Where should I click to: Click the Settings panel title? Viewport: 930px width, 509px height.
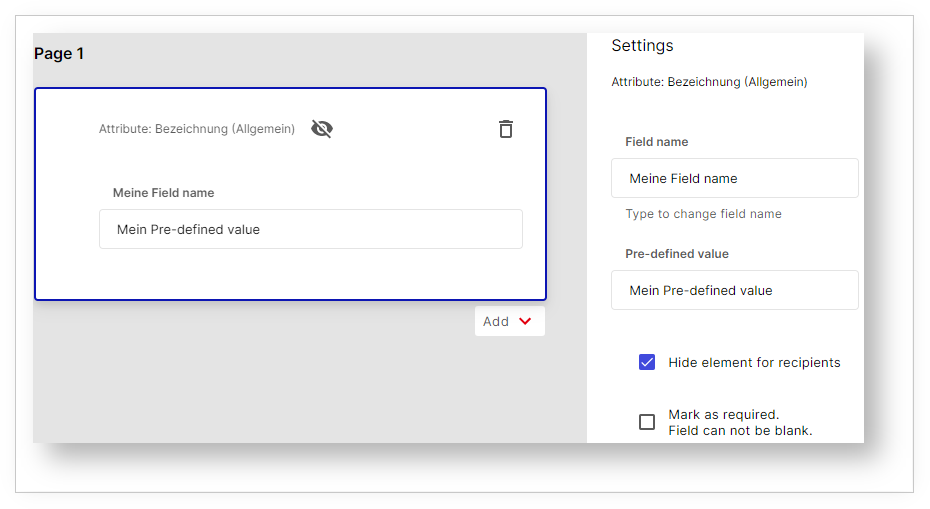pyautogui.click(x=642, y=46)
